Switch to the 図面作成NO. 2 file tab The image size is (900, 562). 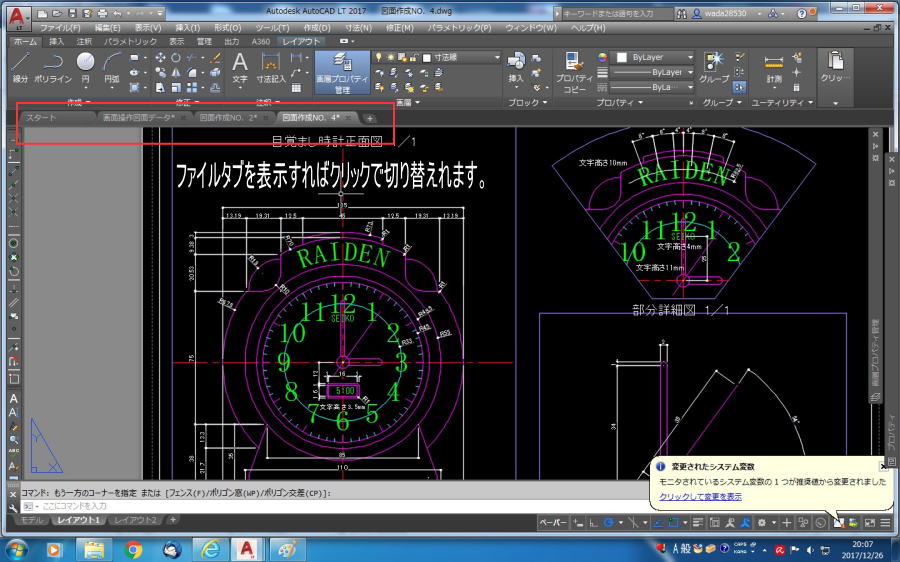click(x=228, y=117)
